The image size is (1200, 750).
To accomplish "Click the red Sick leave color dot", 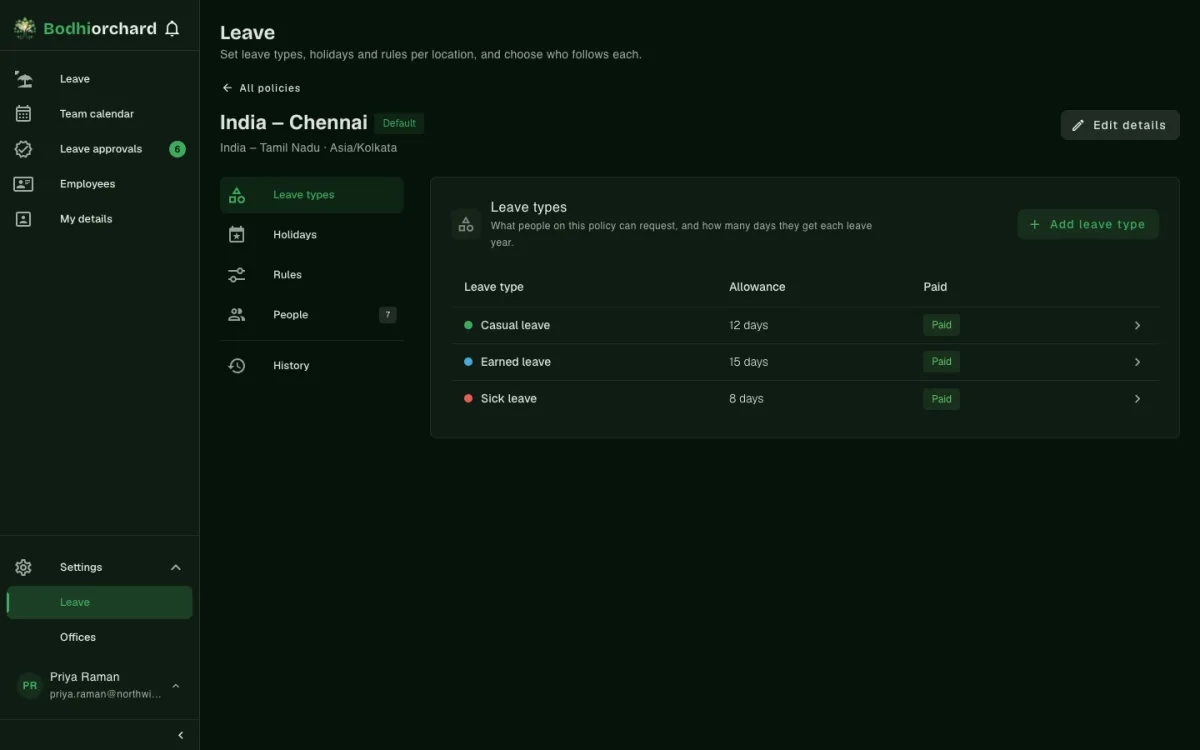I will (468, 399).
